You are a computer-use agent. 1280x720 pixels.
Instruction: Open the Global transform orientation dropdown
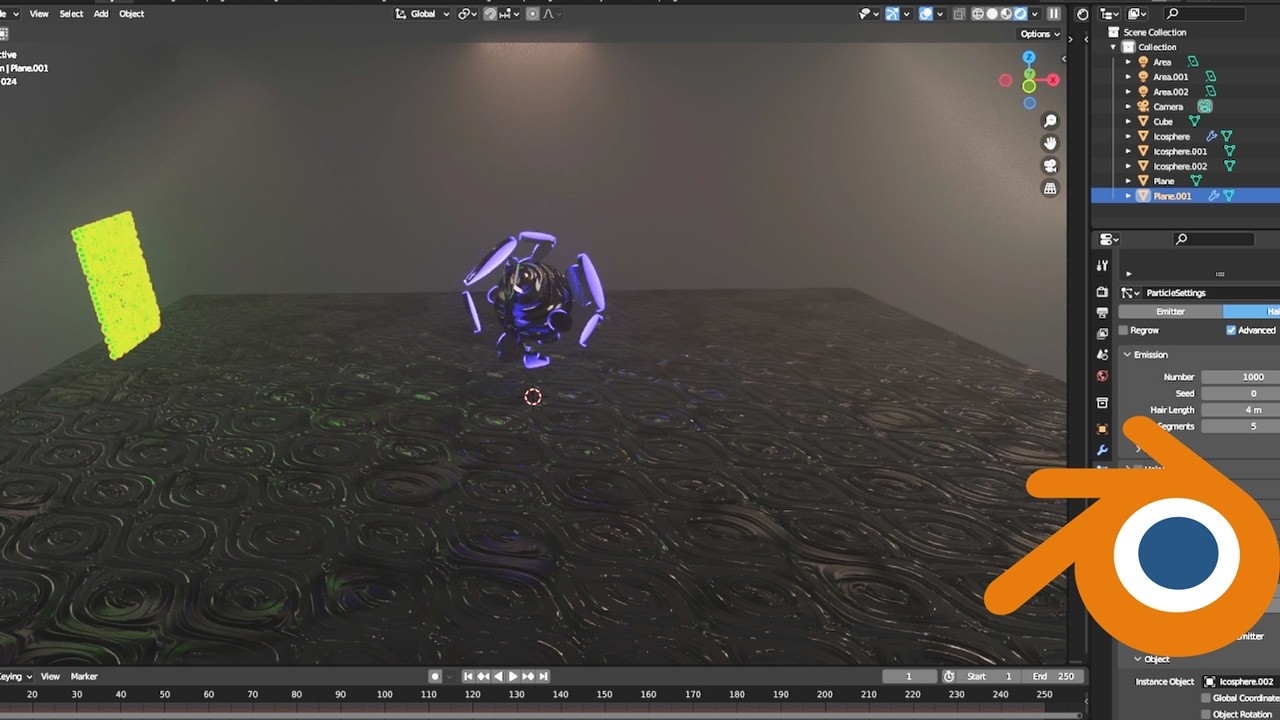pyautogui.click(x=422, y=14)
